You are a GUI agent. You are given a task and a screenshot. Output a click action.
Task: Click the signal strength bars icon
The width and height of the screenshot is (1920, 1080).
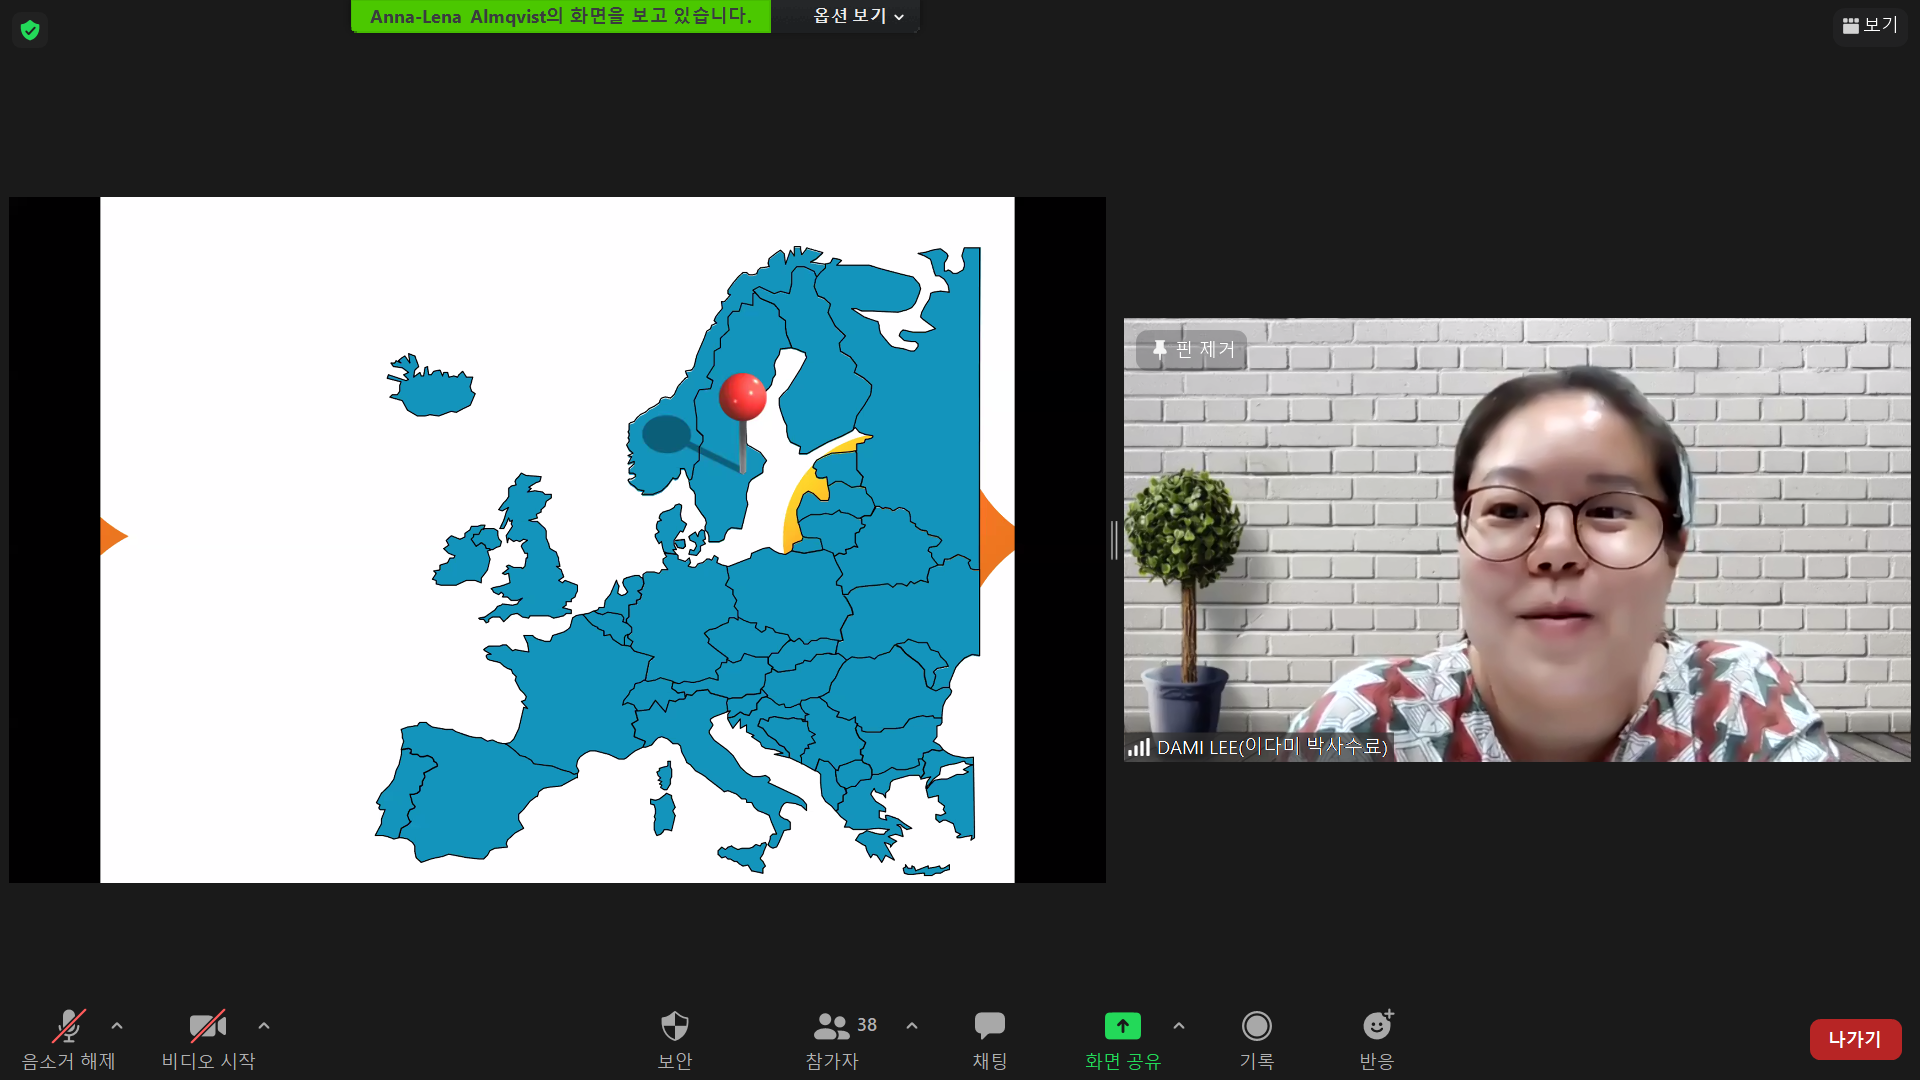click(1139, 747)
